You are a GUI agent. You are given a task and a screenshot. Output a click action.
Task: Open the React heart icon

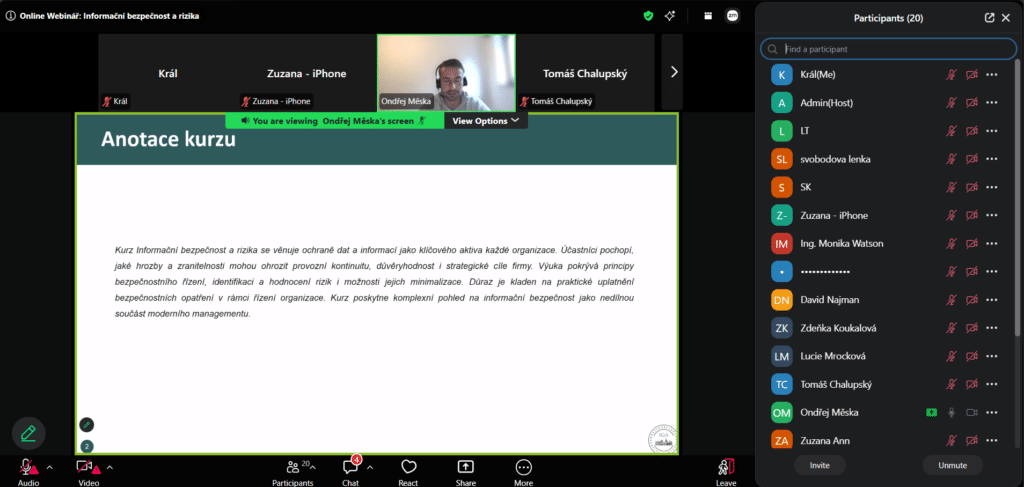click(x=409, y=467)
